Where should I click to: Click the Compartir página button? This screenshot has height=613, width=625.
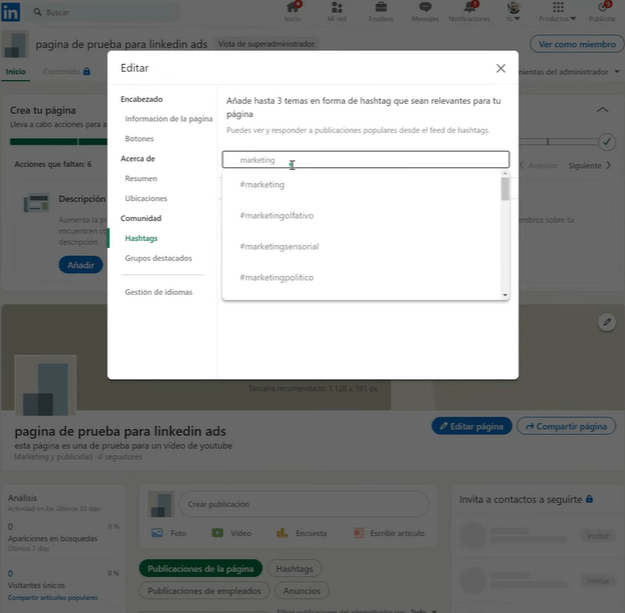pyautogui.click(x=566, y=426)
